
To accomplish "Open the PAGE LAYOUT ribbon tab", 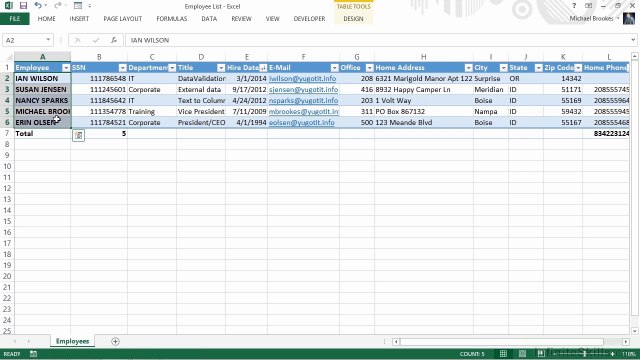I will pos(122,19).
